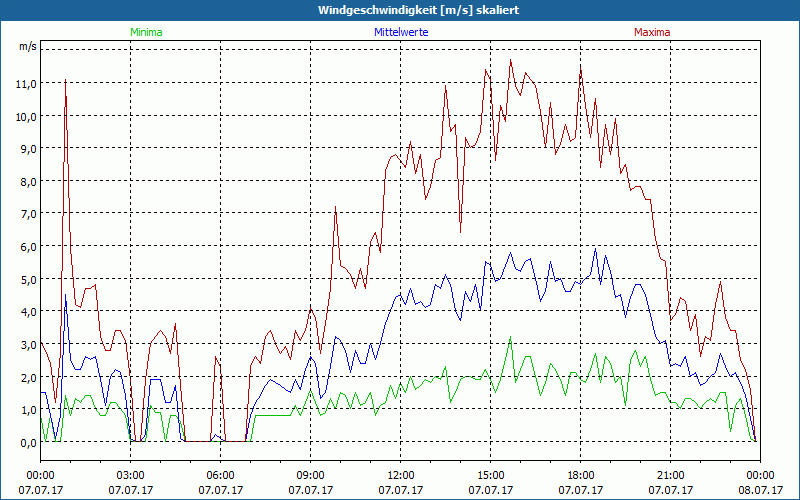Click the 7,0 y-axis value
The image size is (800, 500).
pyautogui.click(x=28, y=214)
